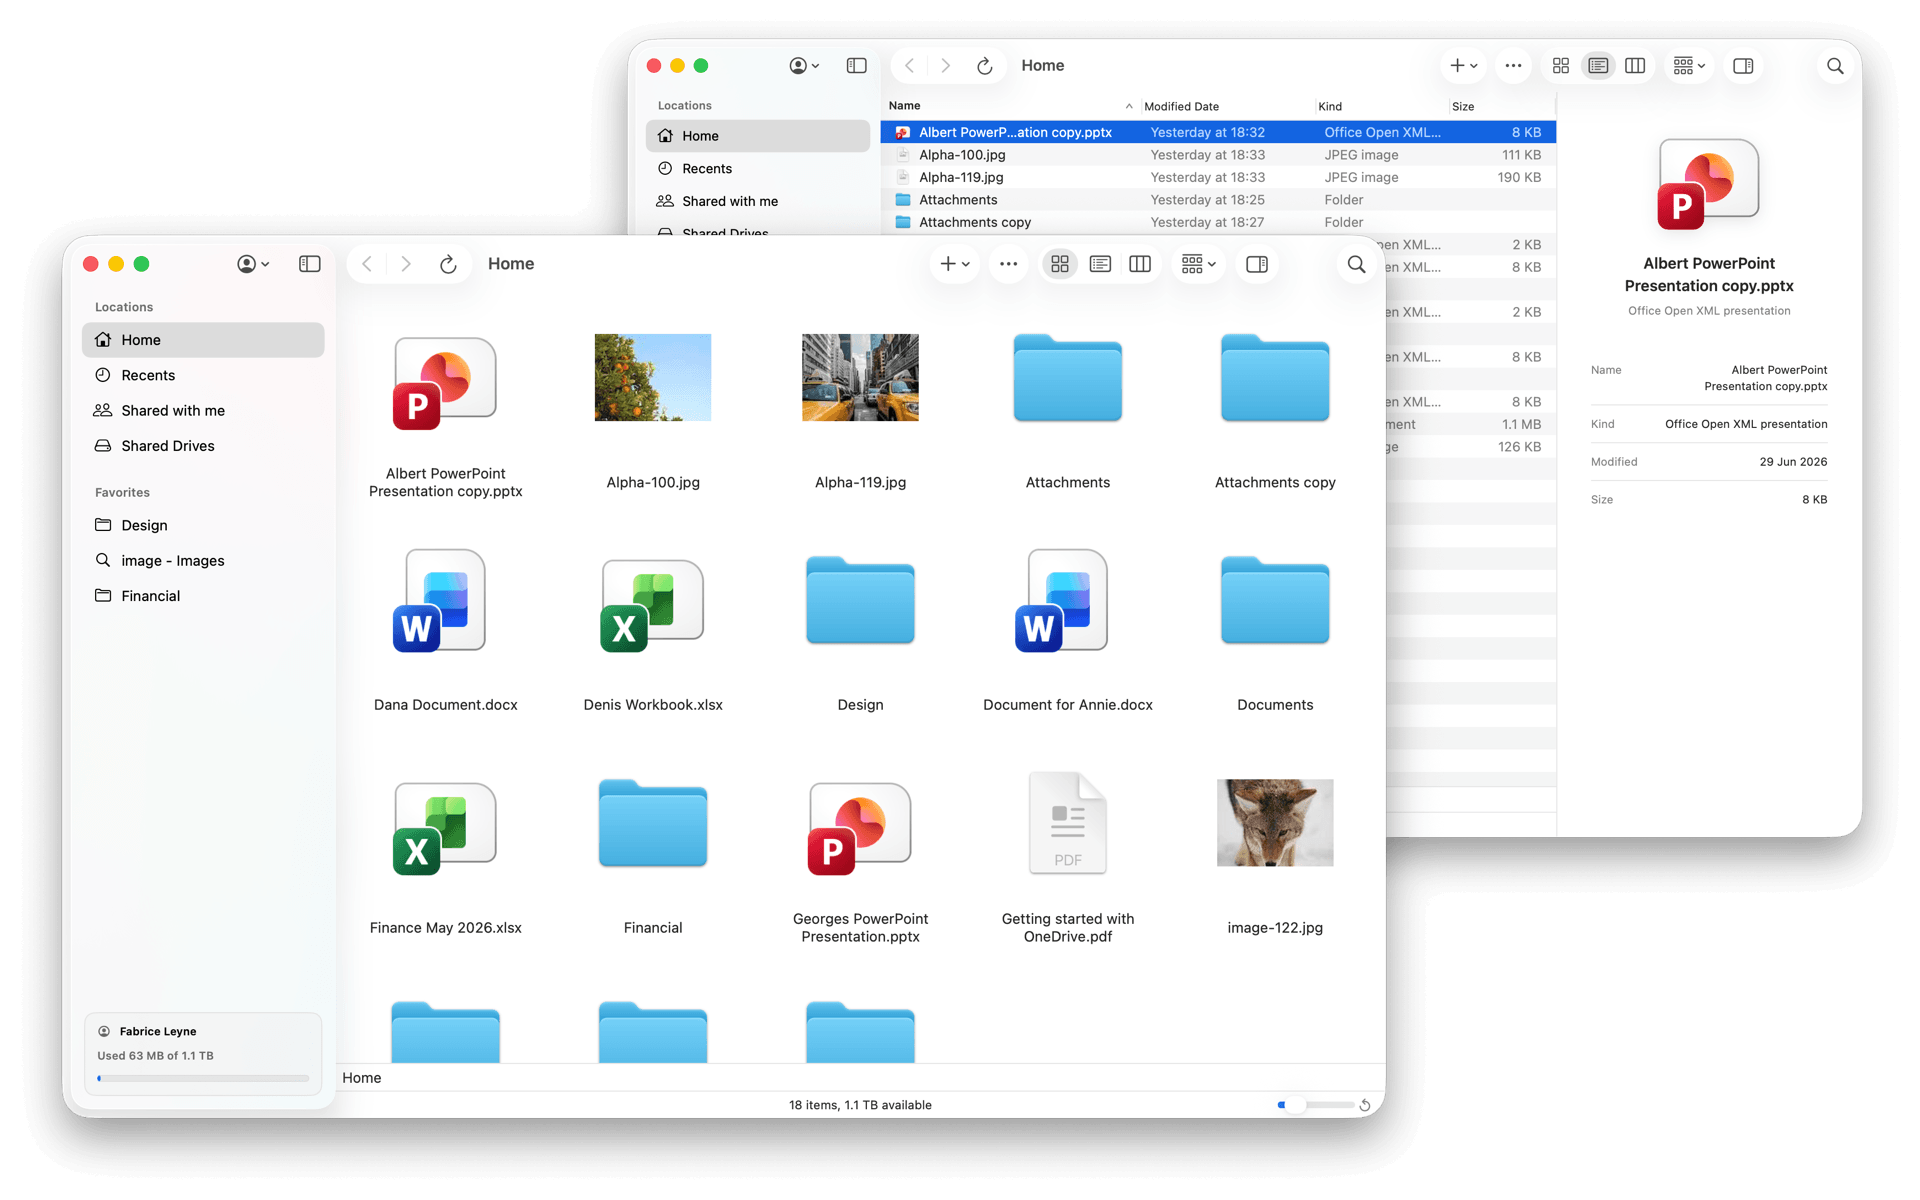The width and height of the screenshot is (1920, 1200).
Task: Select Financial folder in grid
Action: point(653,823)
